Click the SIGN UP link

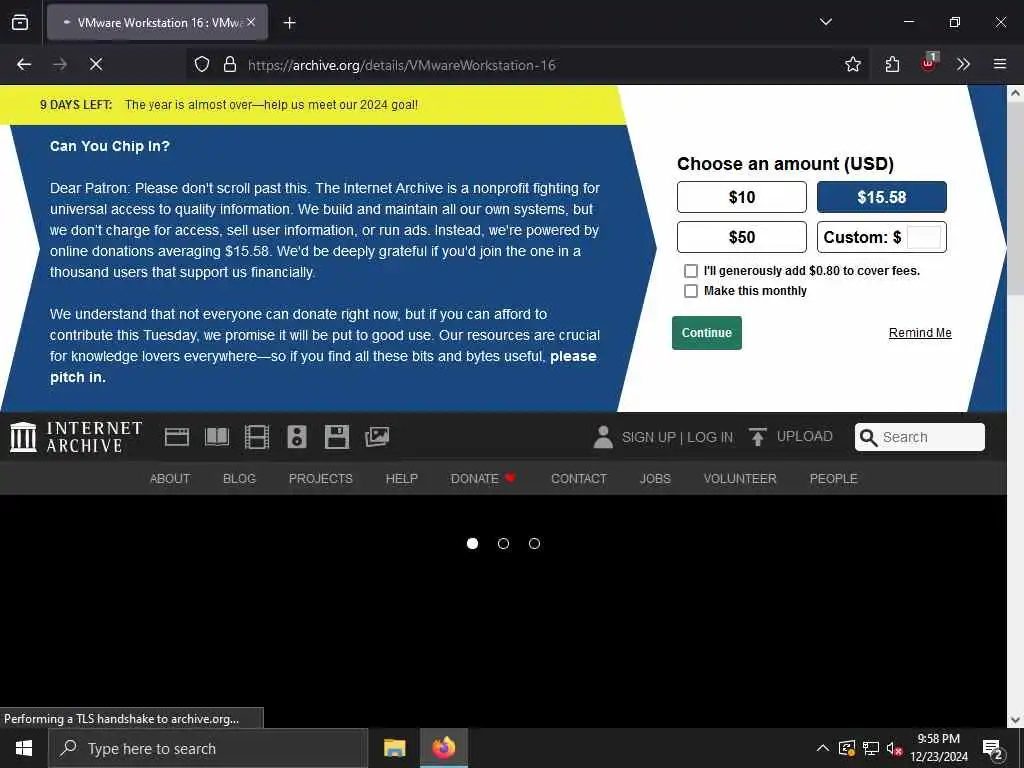point(648,437)
